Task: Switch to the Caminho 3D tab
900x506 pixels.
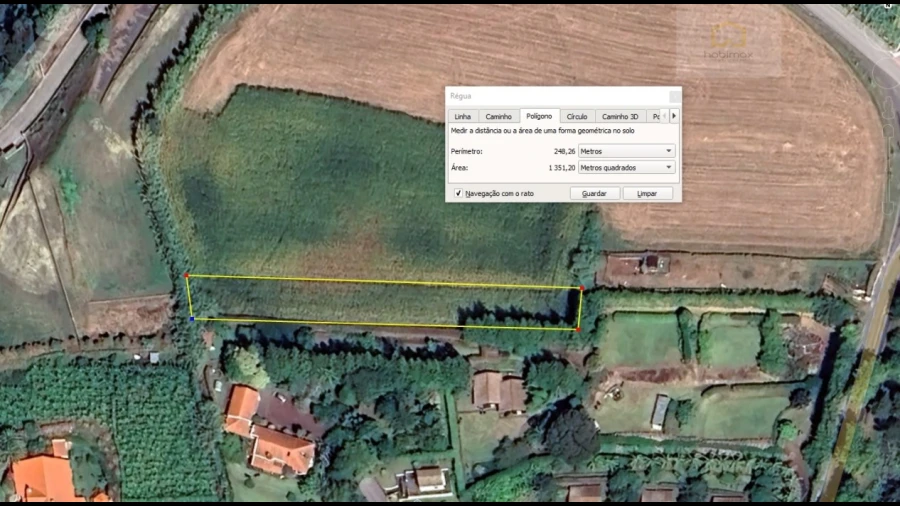Action: pos(620,117)
